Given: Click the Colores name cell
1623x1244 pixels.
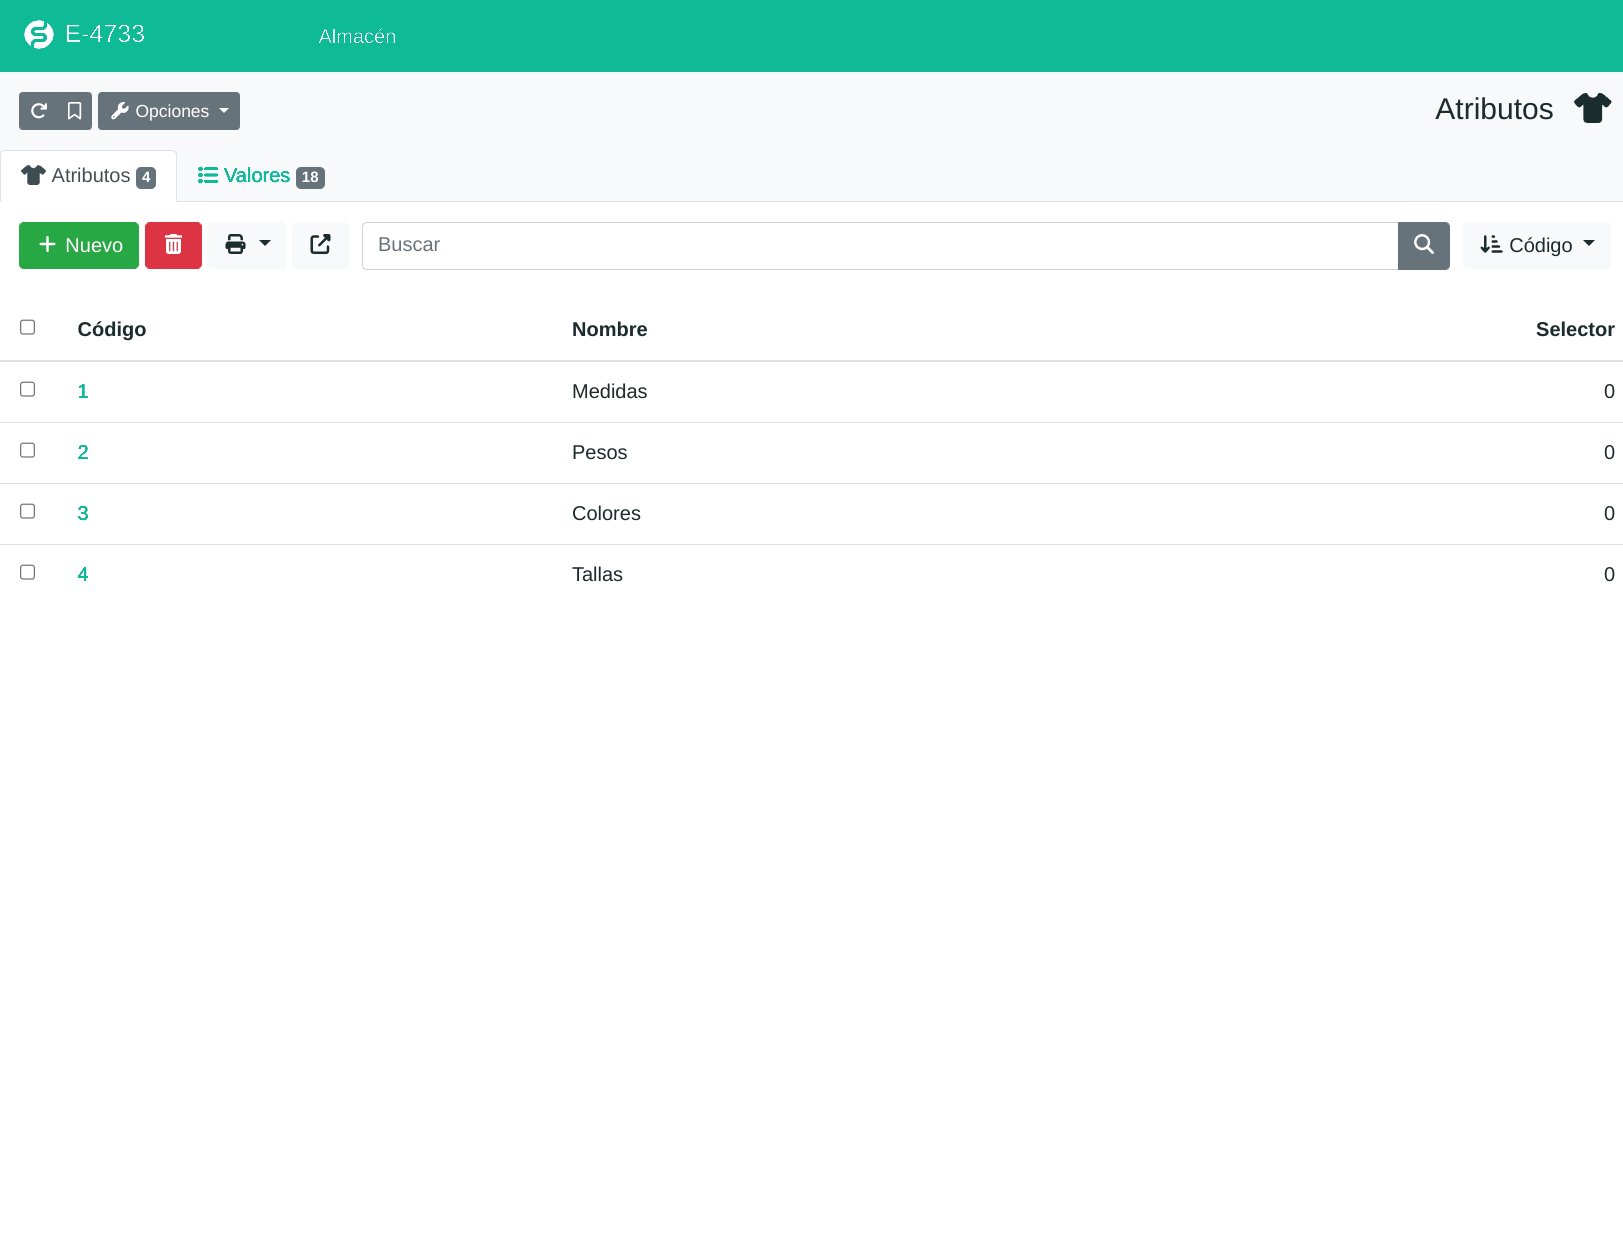Looking at the screenshot, I should pos(606,513).
